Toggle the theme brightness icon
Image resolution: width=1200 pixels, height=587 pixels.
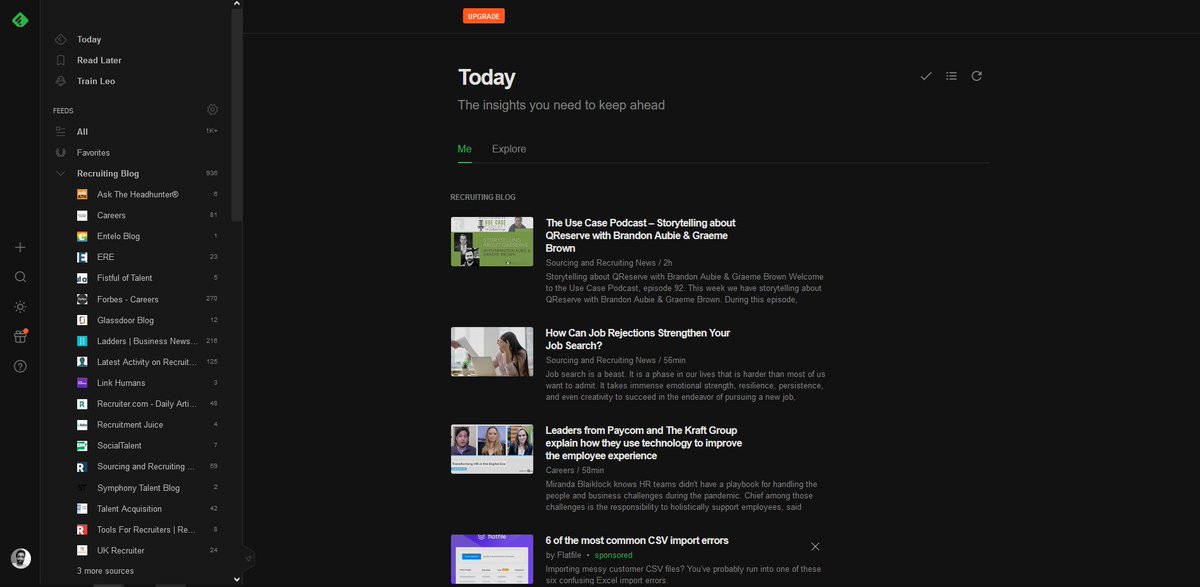tap(20, 307)
